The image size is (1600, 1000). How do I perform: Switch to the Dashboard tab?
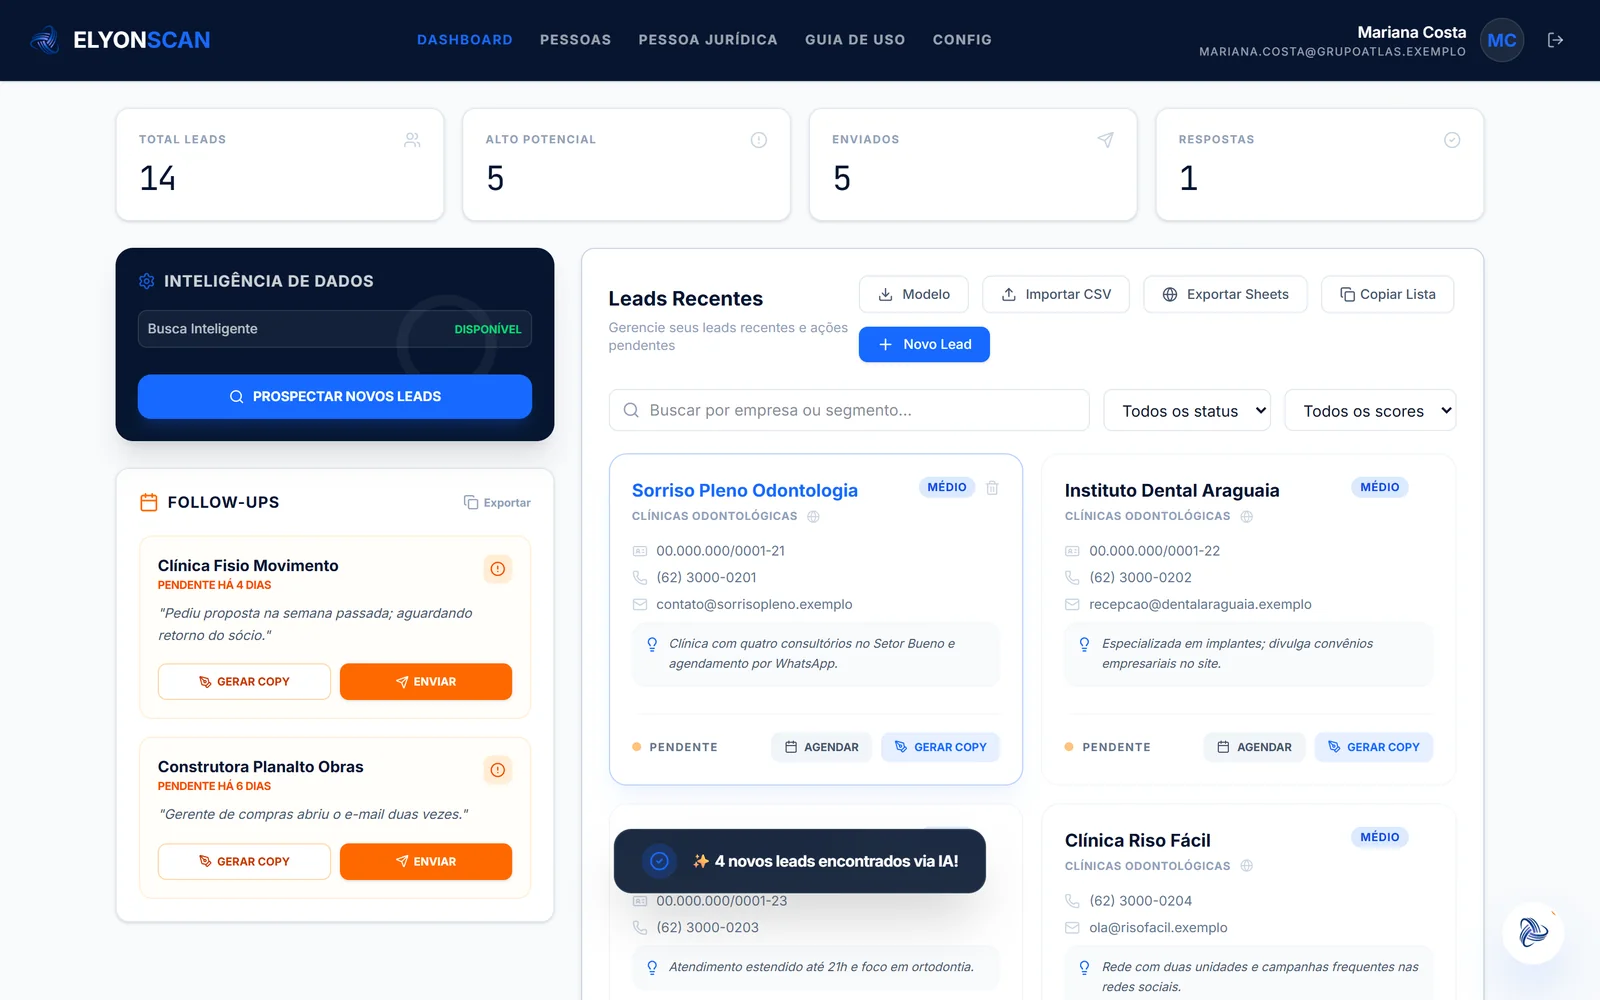coord(465,40)
